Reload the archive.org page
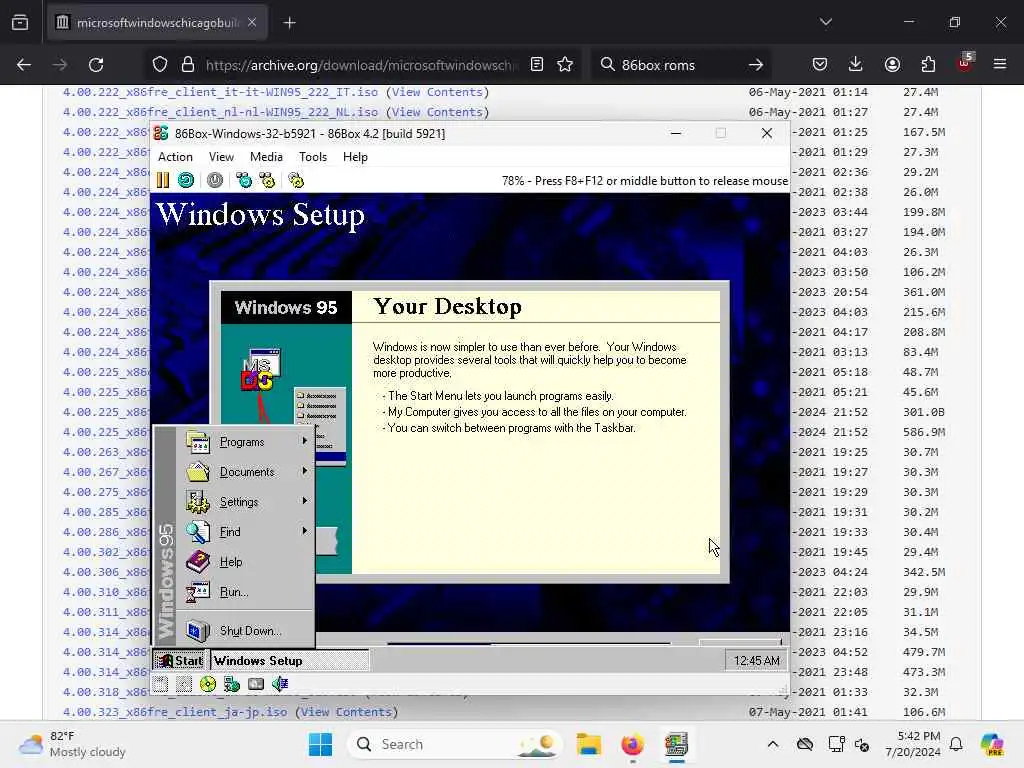The height and width of the screenshot is (768, 1024). click(96, 65)
